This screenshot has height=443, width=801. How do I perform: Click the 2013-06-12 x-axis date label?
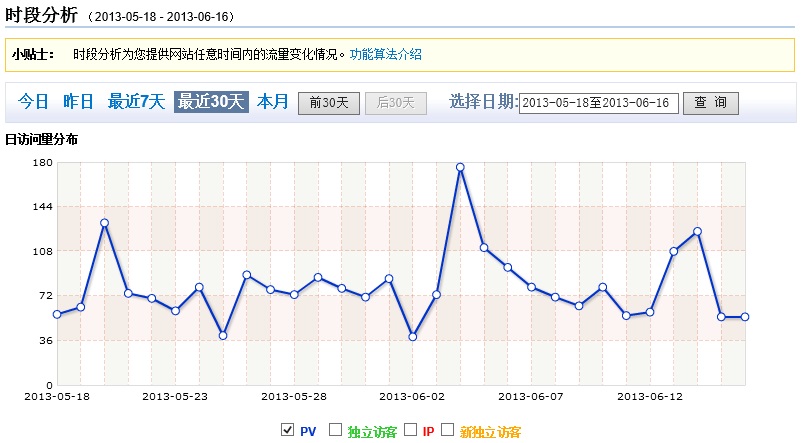coord(649,396)
